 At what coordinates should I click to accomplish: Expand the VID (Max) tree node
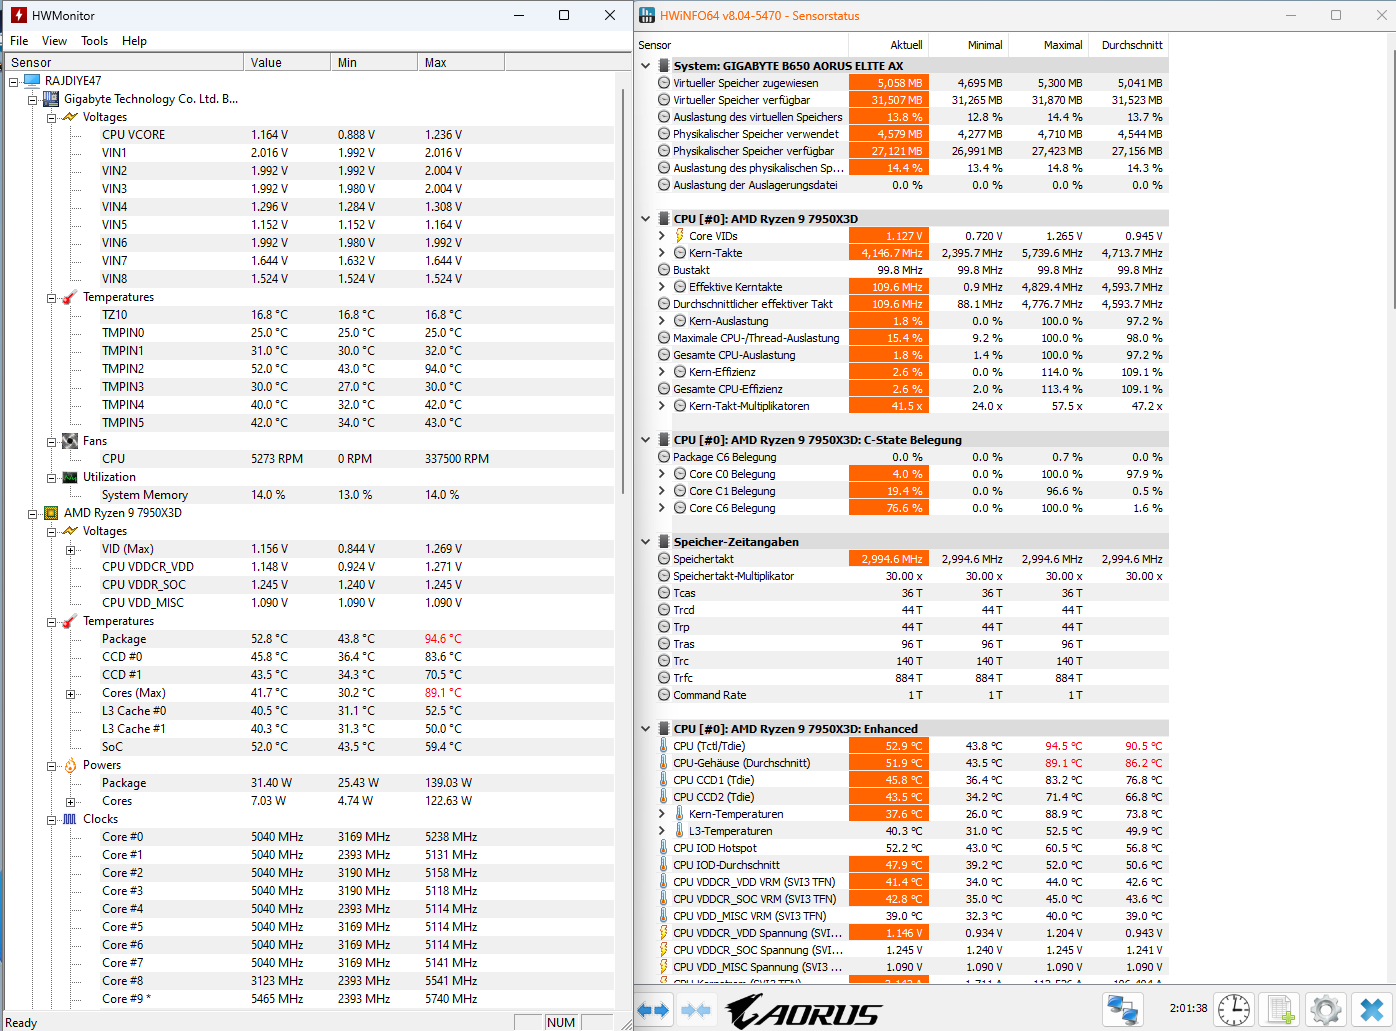(70, 549)
